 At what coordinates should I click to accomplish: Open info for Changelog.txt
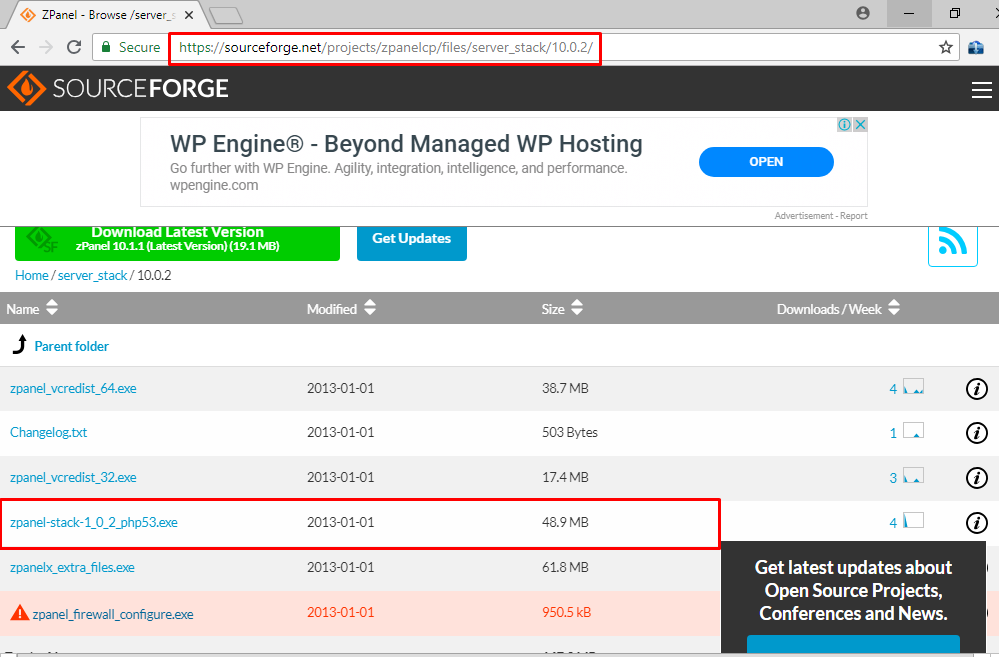976,432
